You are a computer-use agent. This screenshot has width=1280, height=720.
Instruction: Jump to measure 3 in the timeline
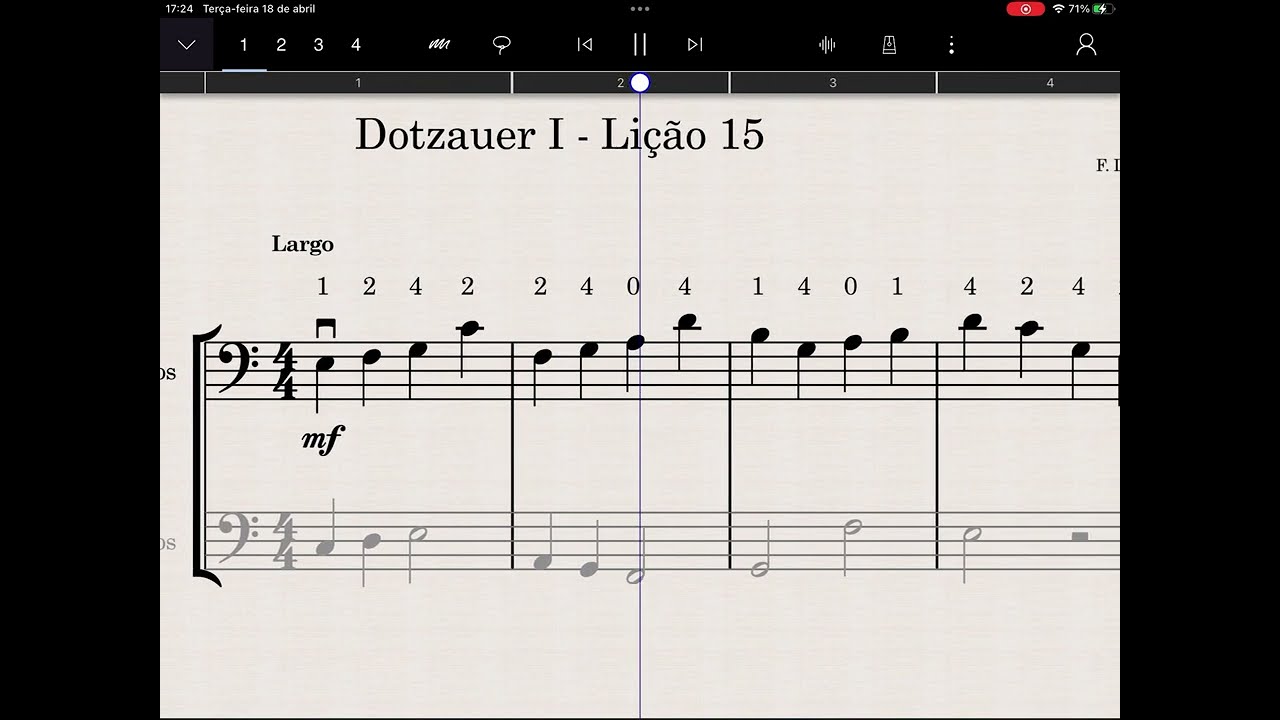pos(833,83)
